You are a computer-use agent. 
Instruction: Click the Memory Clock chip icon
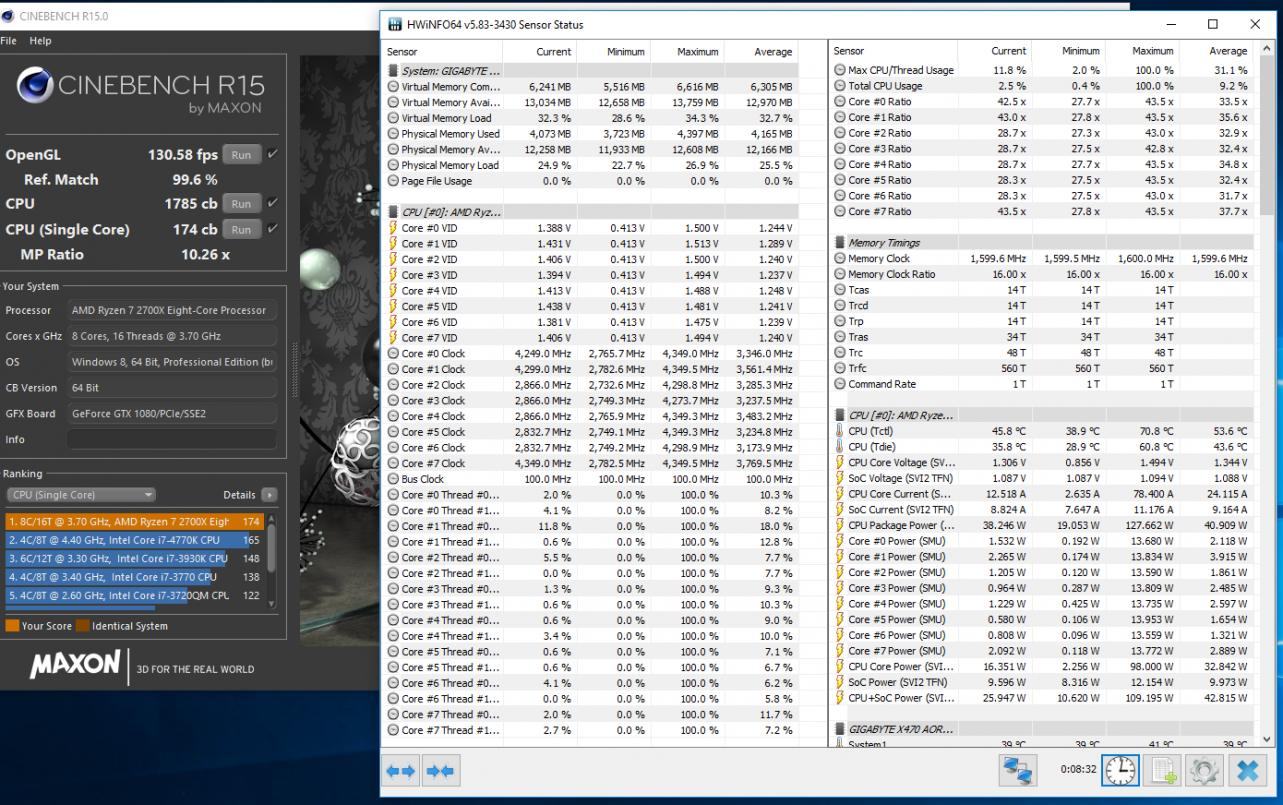coord(839,258)
